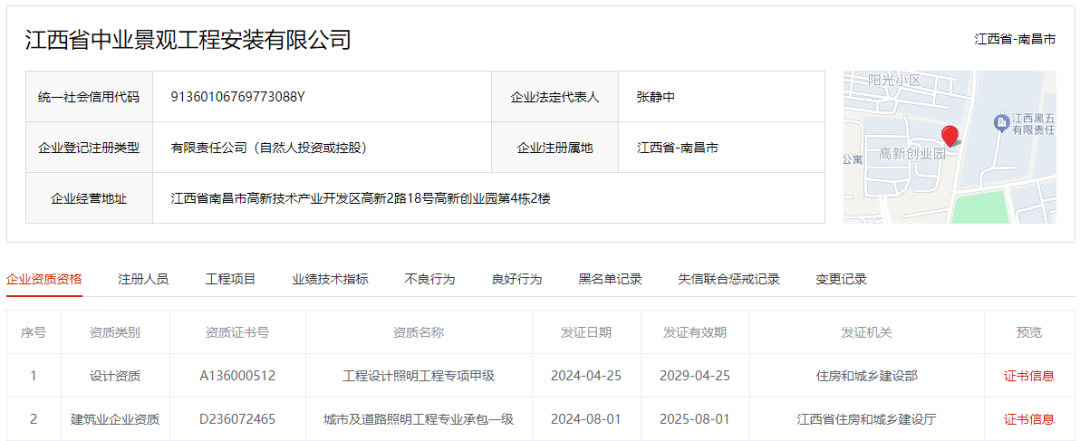Click 工程设计照明工程专项甲级 qualification name
Screen dimensions: 1080x441
tap(419, 376)
